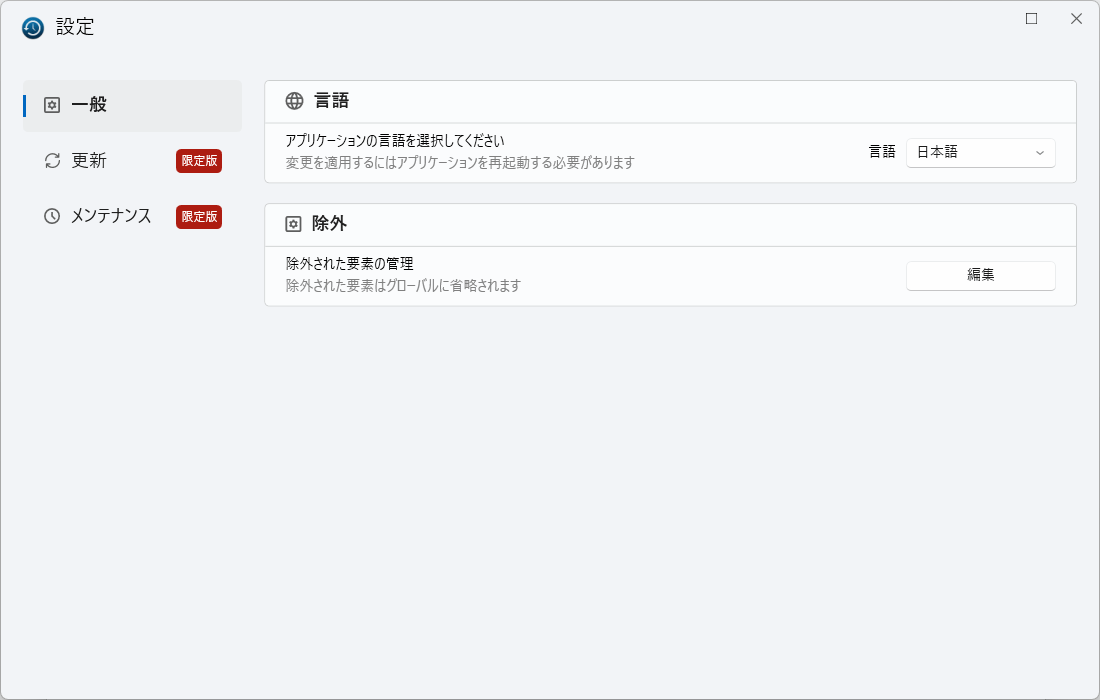This screenshot has height=700, width=1100.
Task: Click the 限定版 badge next to 更新
Action: click(199, 161)
